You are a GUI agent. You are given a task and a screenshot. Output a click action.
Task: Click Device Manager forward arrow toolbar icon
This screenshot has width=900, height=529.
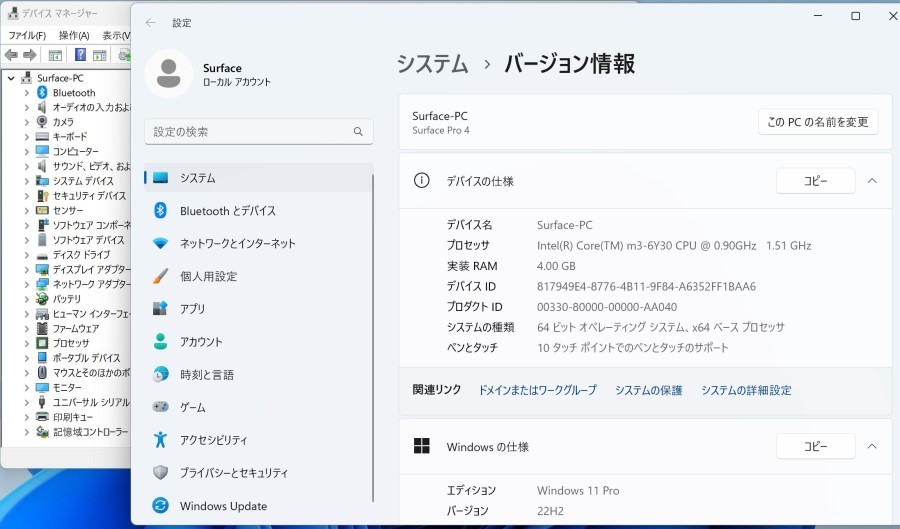pyautogui.click(x=30, y=55)
